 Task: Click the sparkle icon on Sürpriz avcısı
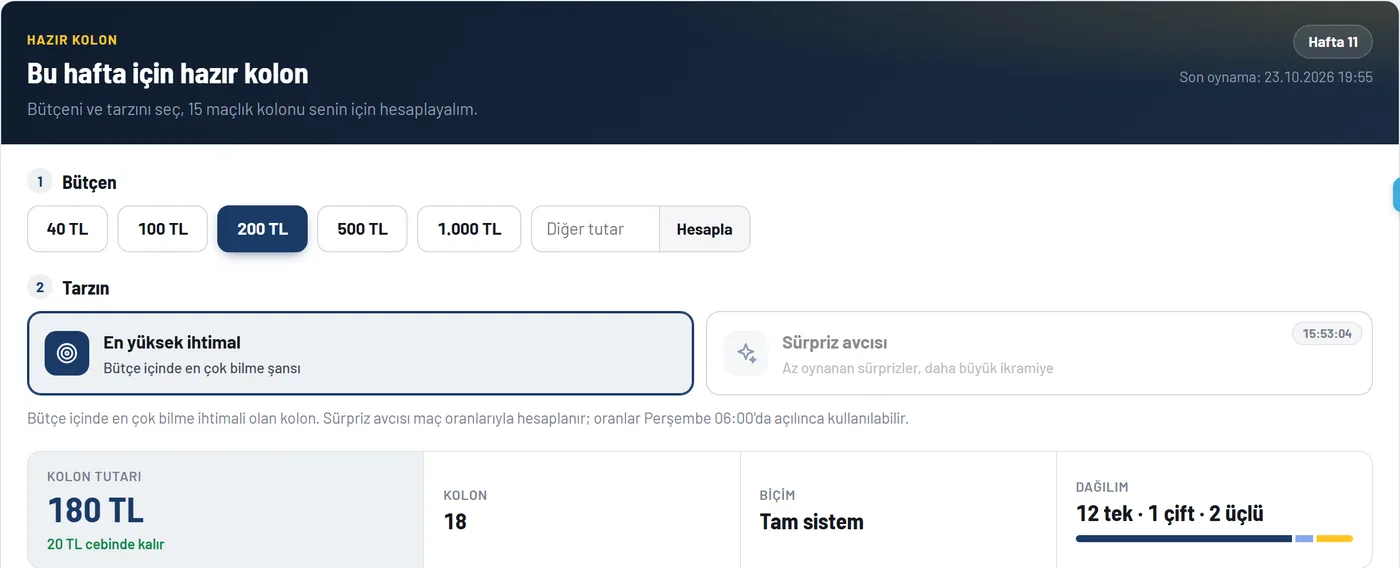click(746, 353)
